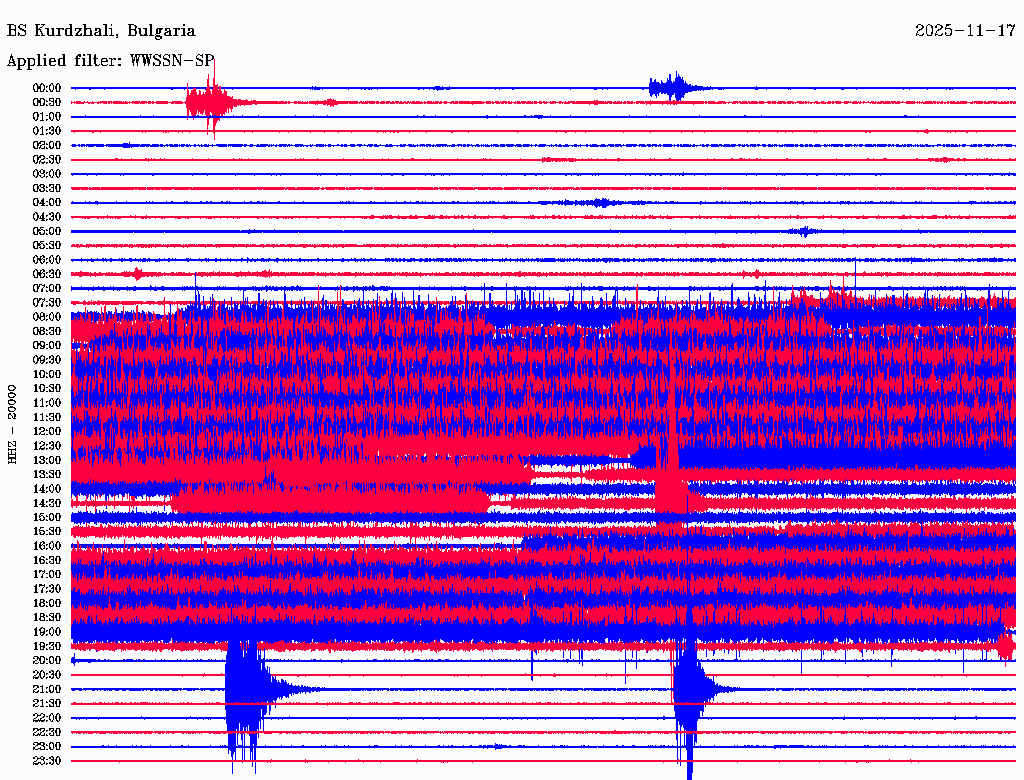Select the 09:00 time label
The image size is (1024, 780).
click(x=47, y=346)
